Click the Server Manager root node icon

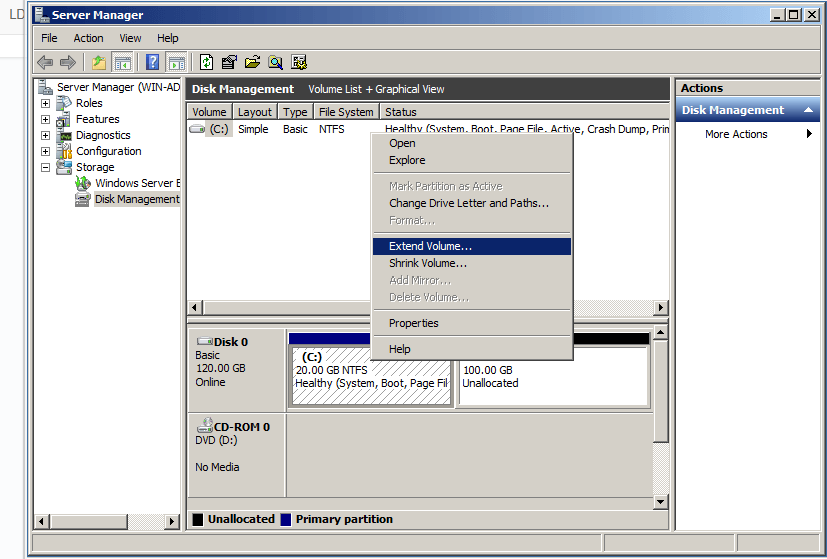click(x=45, y=87)
